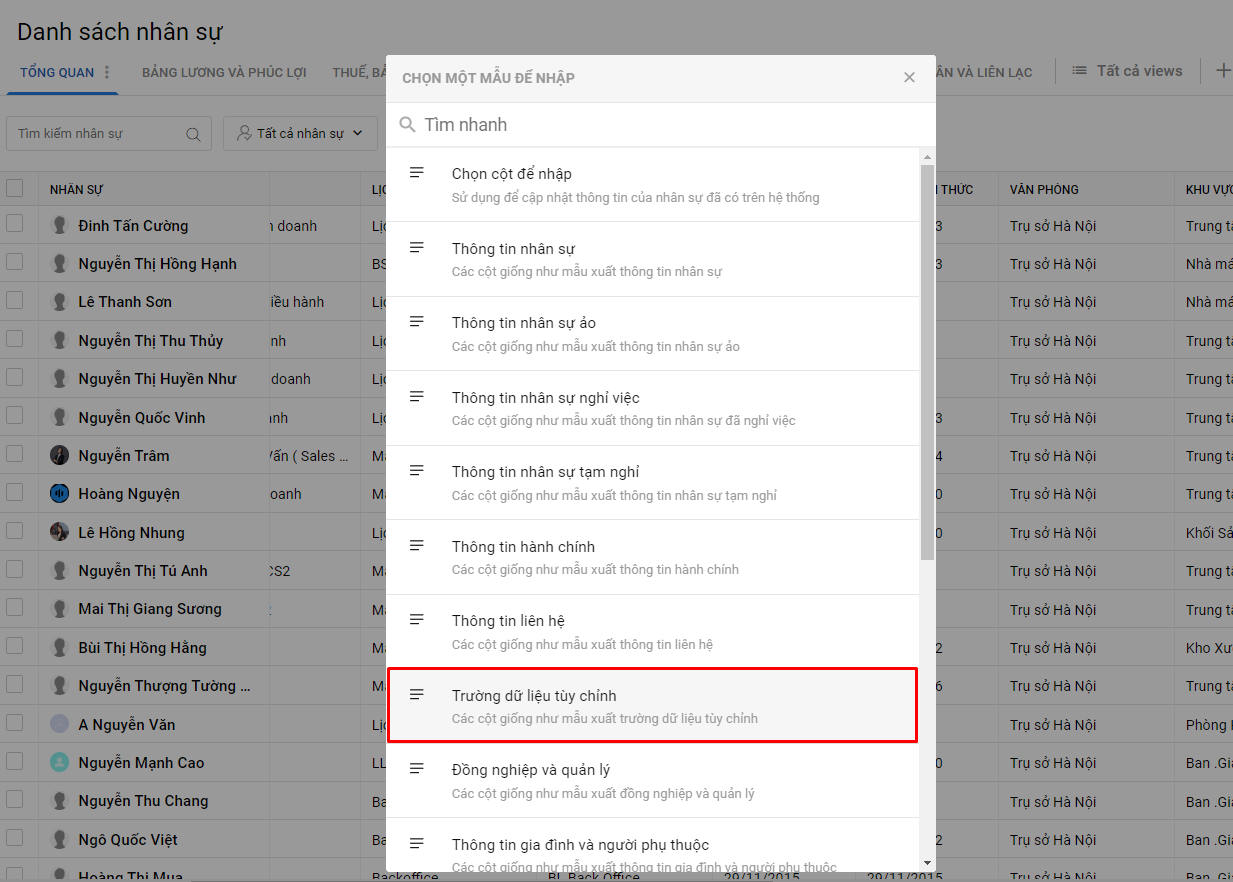Viewport: 1233px width, 882px height.
Task: Choose the Đồng nghiệp và quản lý template
Action: point(652,780)
